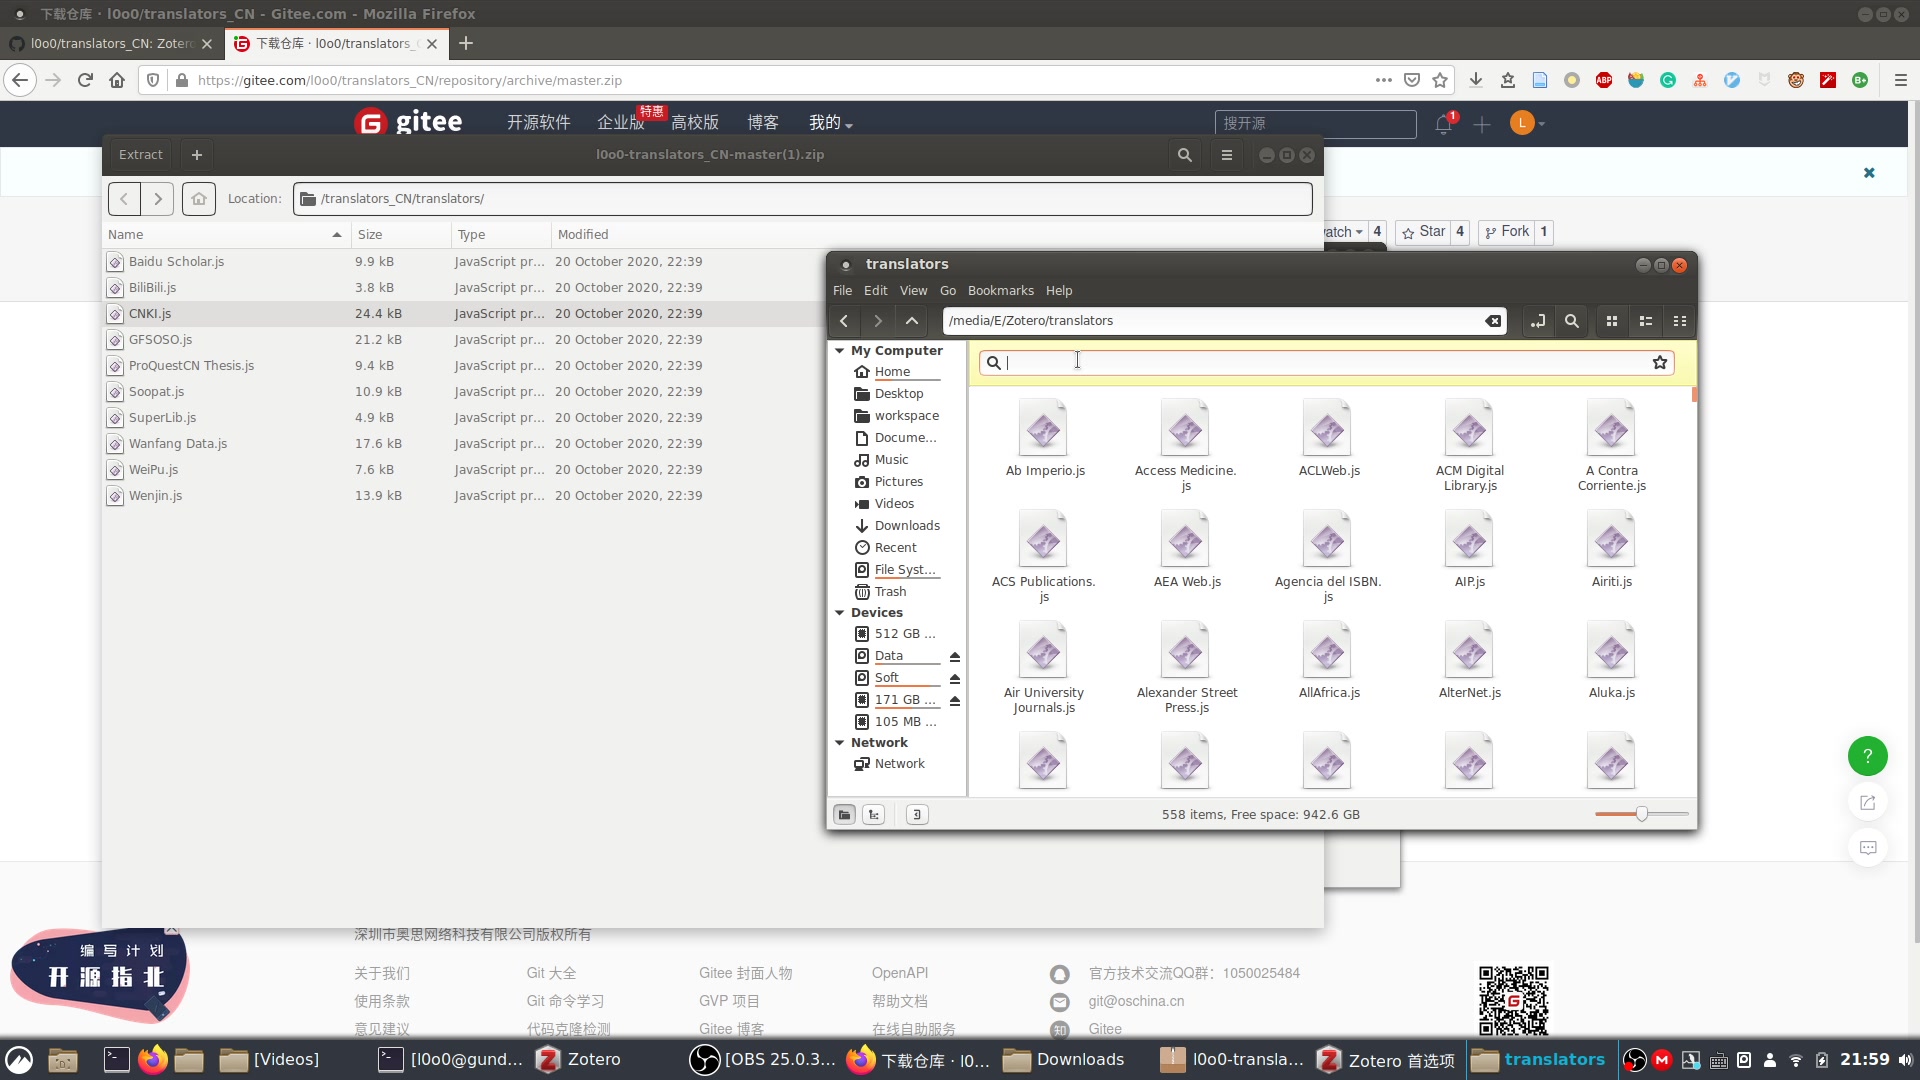Click the Extract menu in archive manager
1920x1080 pixels.
pos(140,154)
